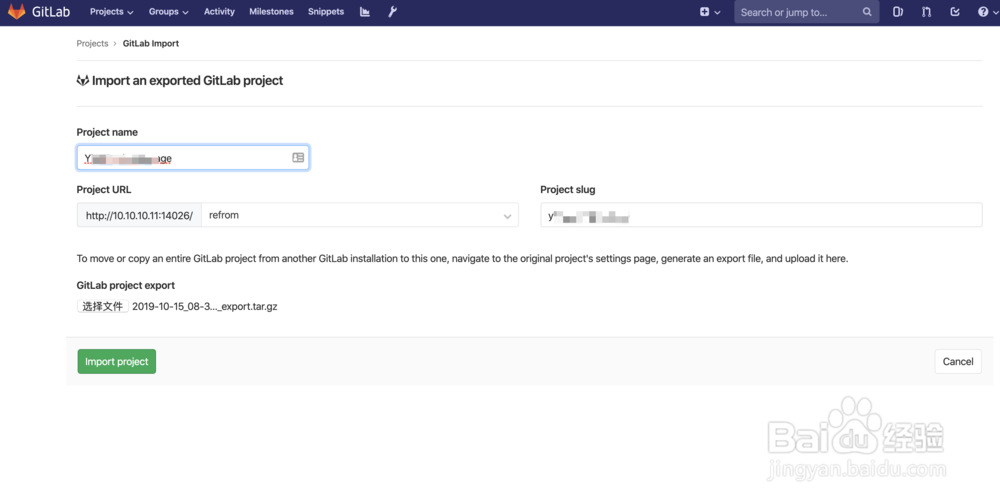Open the issues icon in navbar
1000x503 pixels.
click(x=898, y=11)
